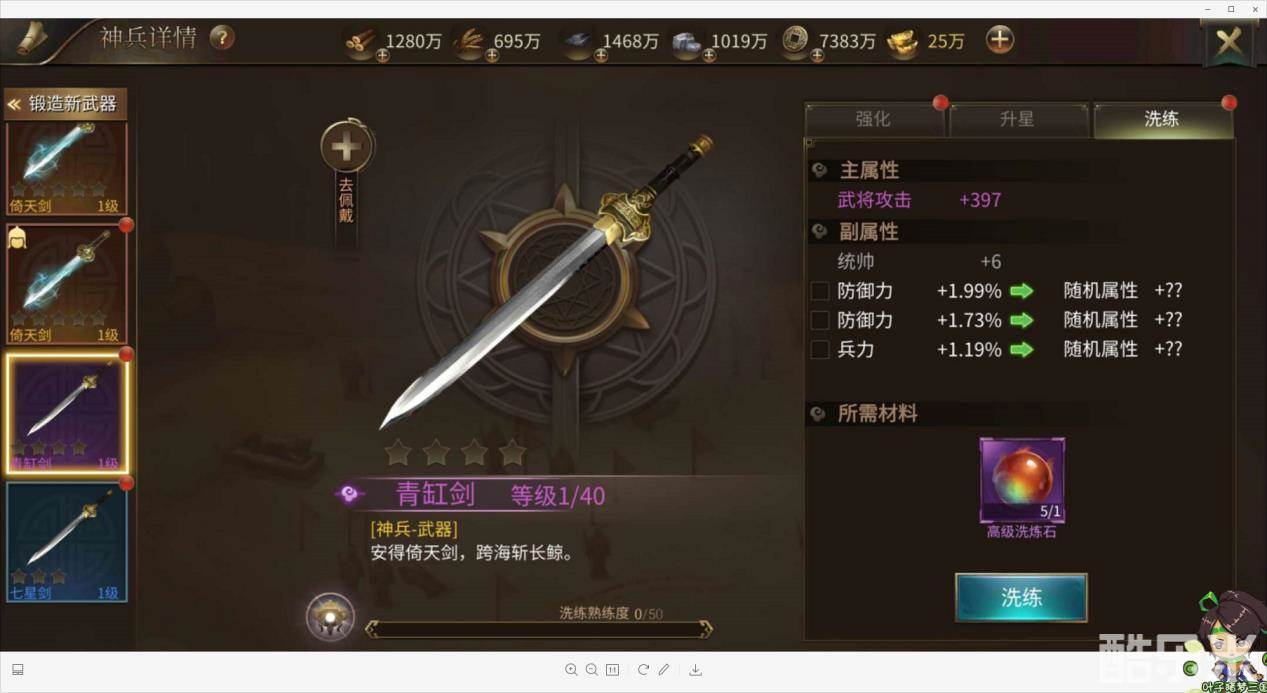Check the 防御力 +1.73% attribute box
Screen dimensions: 1267x693
click(820, 320)
